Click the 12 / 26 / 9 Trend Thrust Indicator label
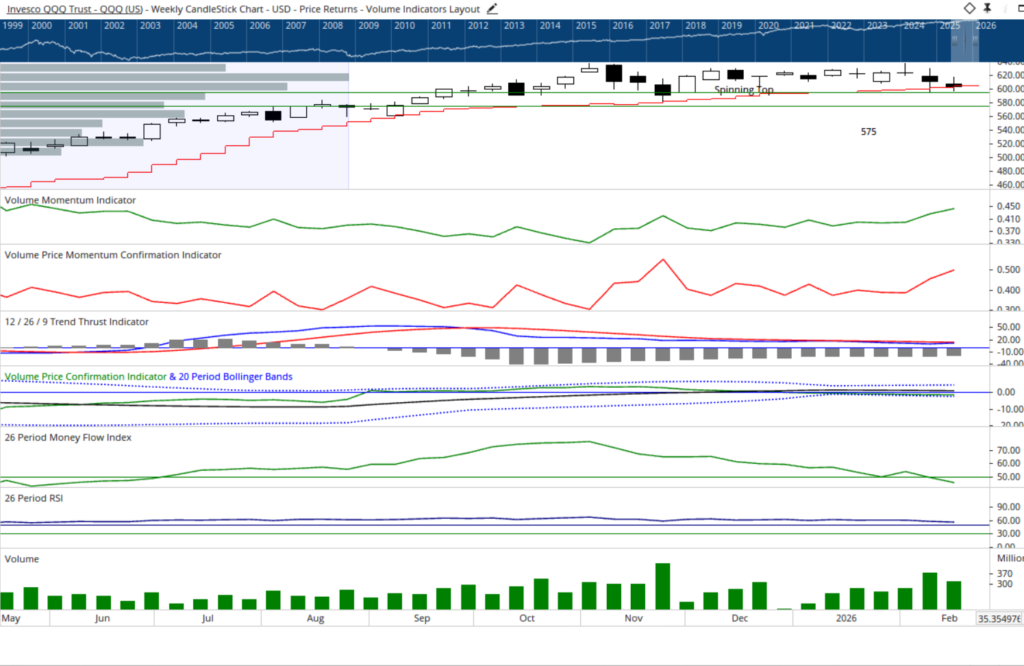The width and height of the screenshot is (1024, 666). (x=77, y=322)
